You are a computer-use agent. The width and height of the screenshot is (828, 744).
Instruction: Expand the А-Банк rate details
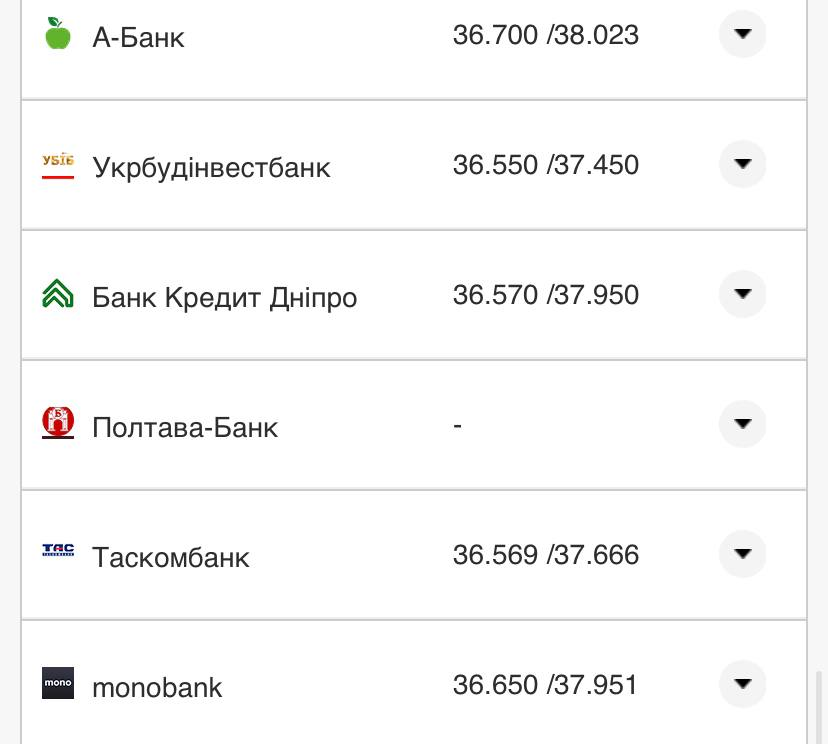[x=742, y=34]
